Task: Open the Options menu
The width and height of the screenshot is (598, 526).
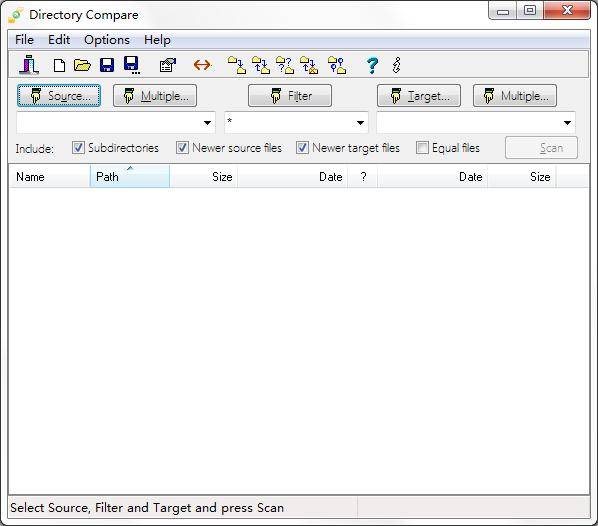Action: pyautogui.click(x=107, y=40)
